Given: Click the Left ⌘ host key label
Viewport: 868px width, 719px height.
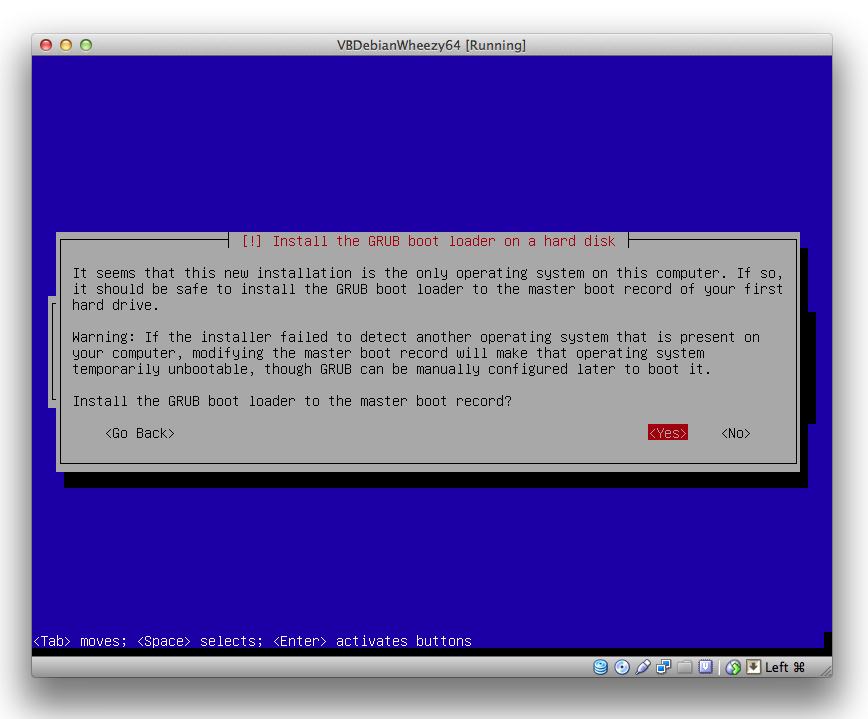Looking at the screenshot, I should [785, 667].
